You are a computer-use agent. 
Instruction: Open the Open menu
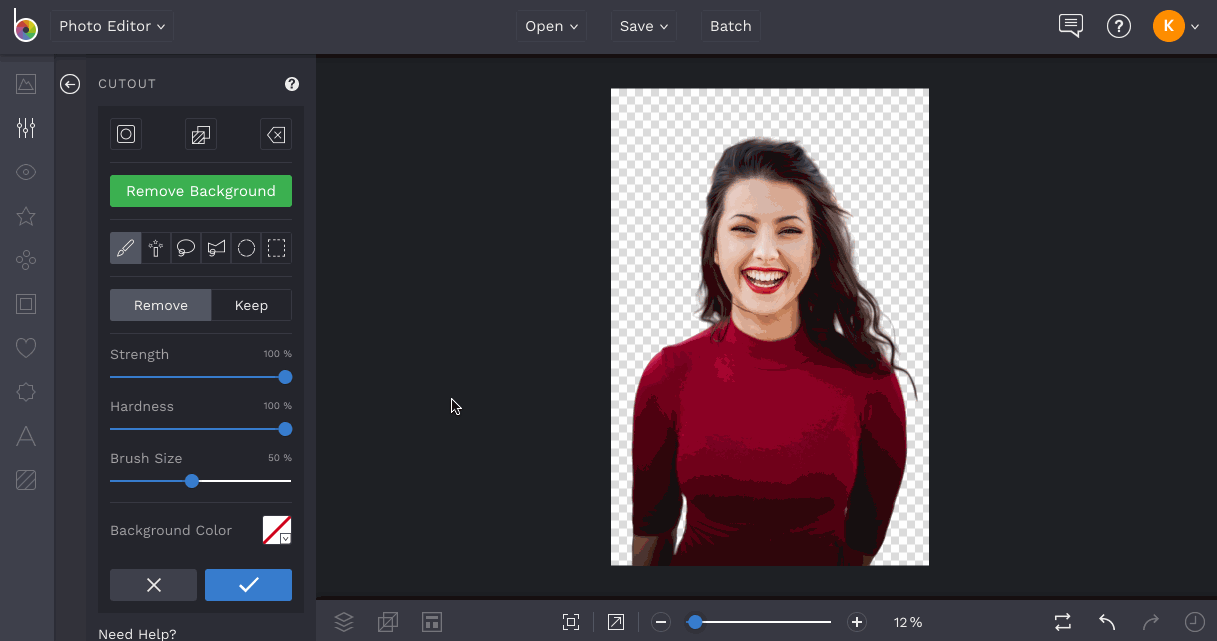click(551, 26)
